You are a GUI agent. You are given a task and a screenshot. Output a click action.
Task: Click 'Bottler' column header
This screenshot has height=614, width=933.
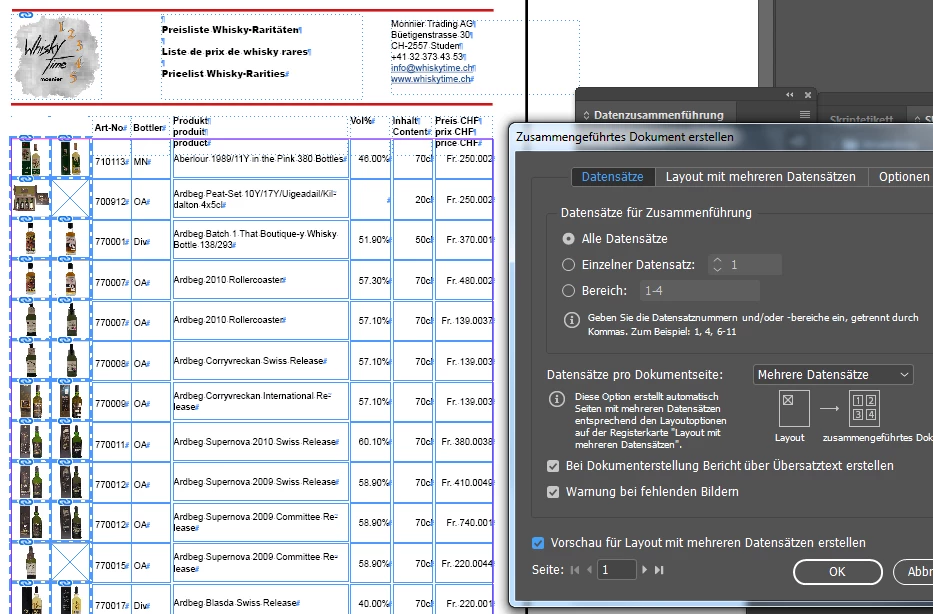click(x=149, y=128)
